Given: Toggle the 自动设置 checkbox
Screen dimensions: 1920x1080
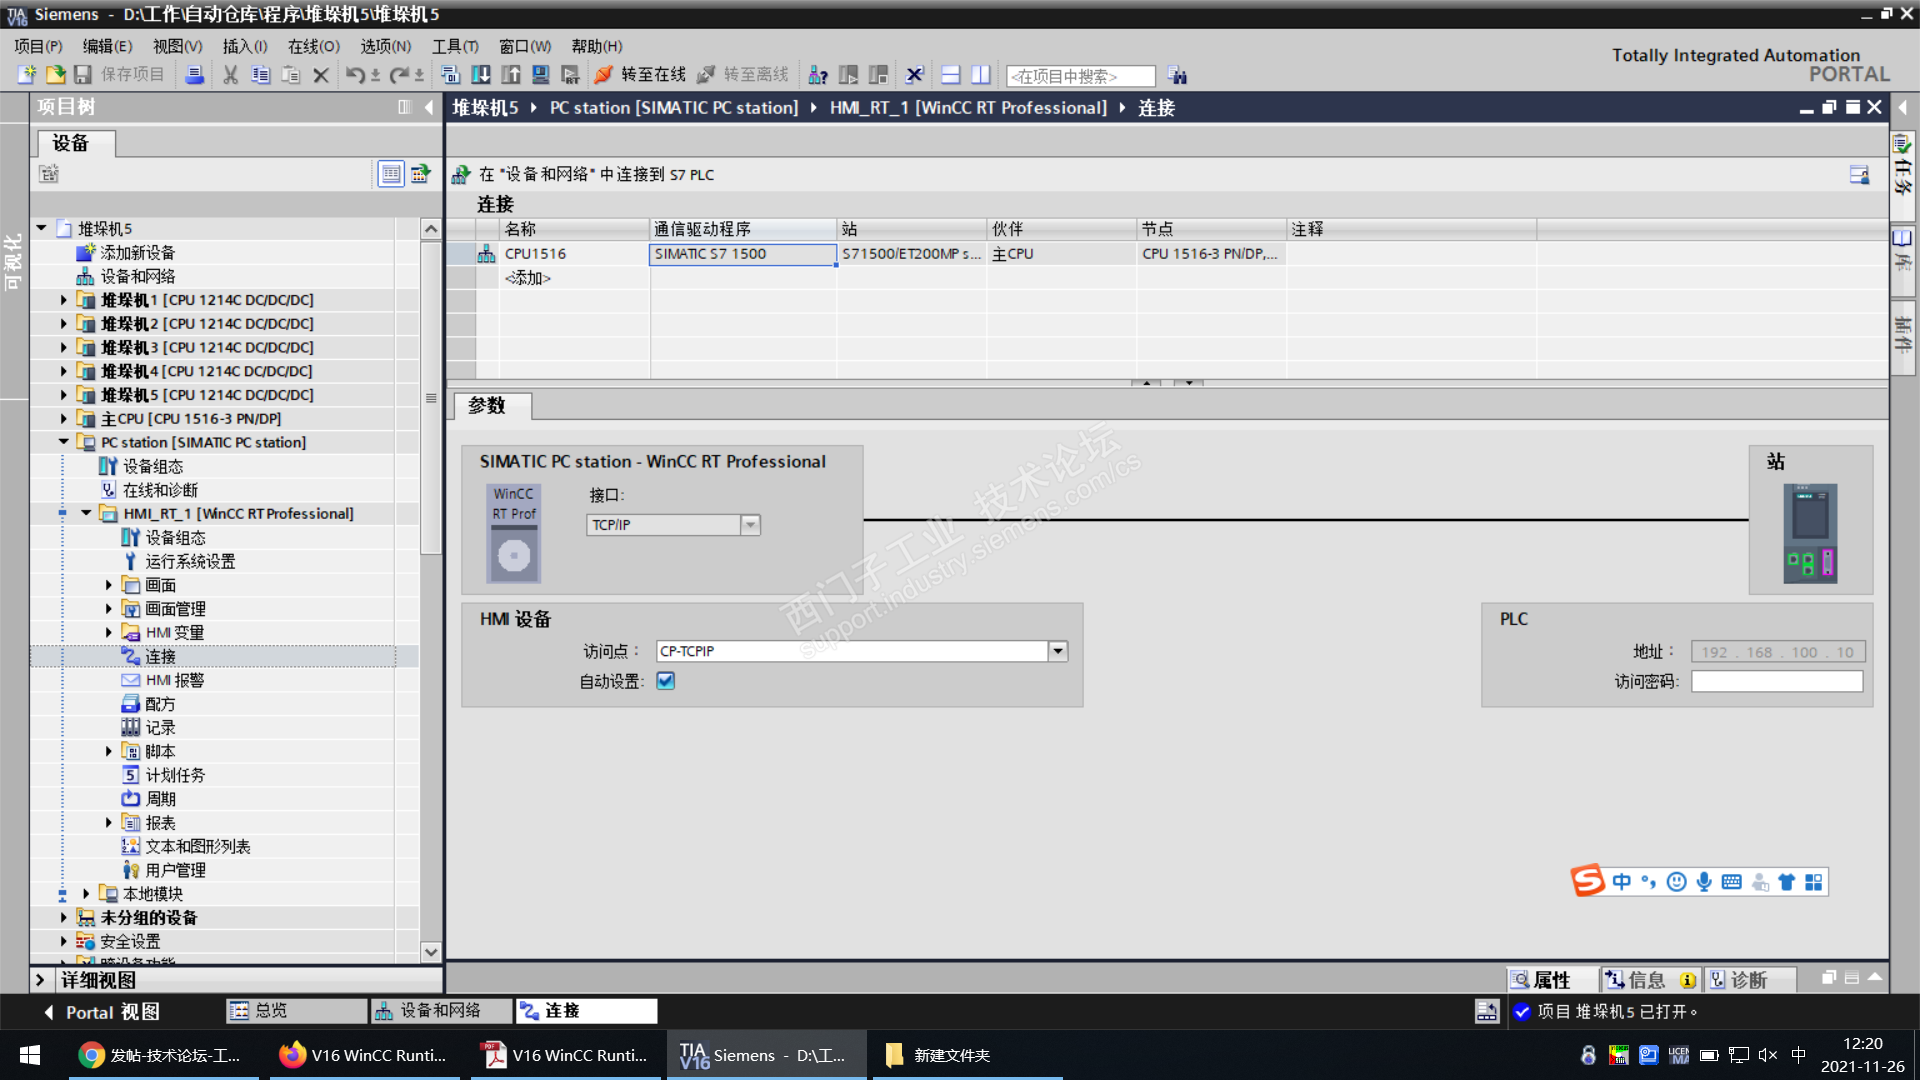Looking at the screenshot, I should [666, 681].
